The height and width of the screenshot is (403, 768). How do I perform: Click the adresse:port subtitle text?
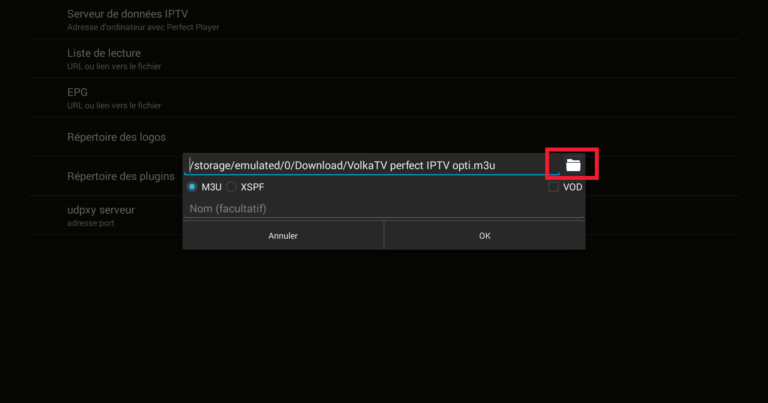coord(91,223)
